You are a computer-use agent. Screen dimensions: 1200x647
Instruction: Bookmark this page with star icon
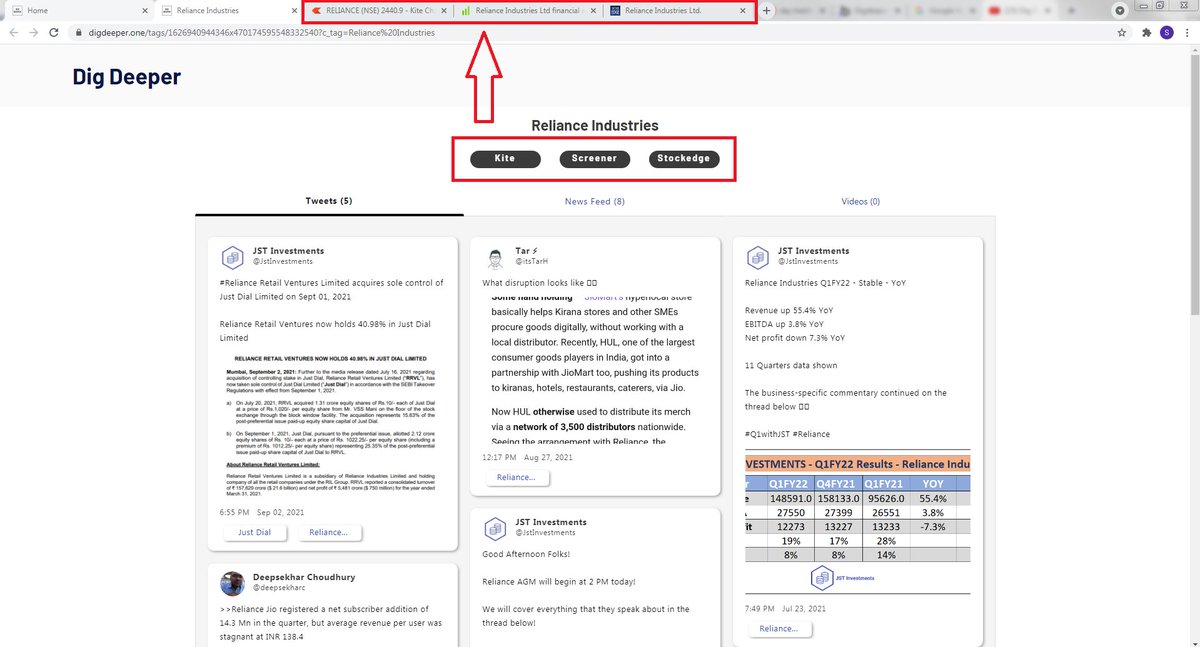pos(1122,32)
